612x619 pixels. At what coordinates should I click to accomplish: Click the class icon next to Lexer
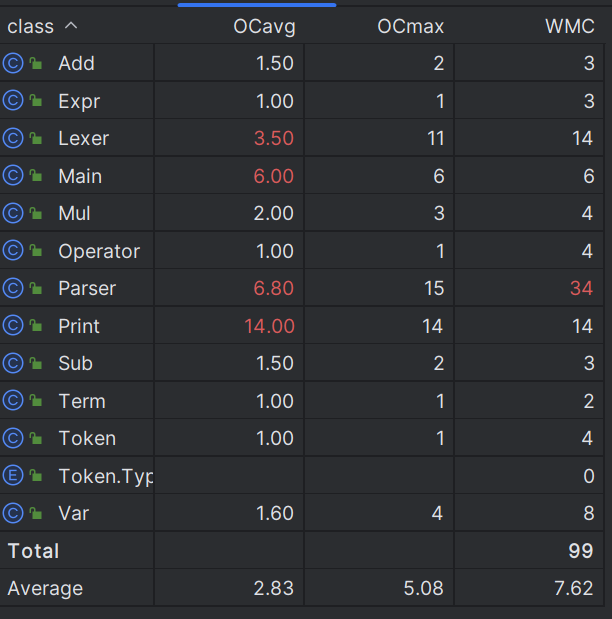pyautogui.click(x=13, y=138)
